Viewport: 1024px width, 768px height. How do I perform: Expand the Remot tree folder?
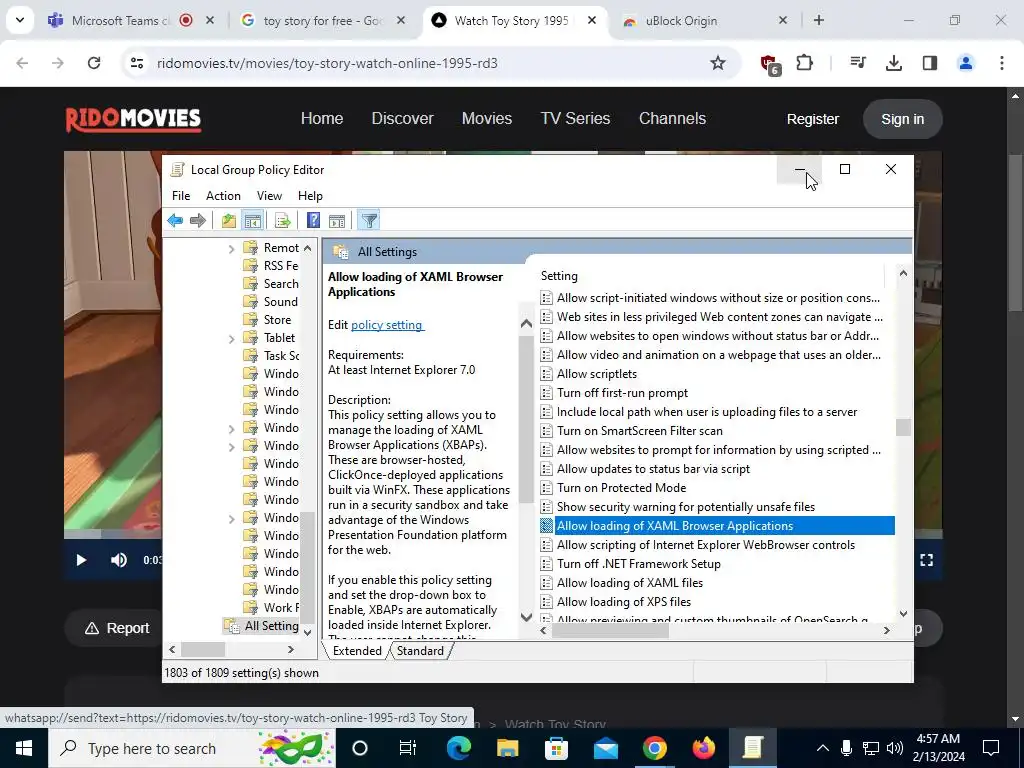[231, 249]
